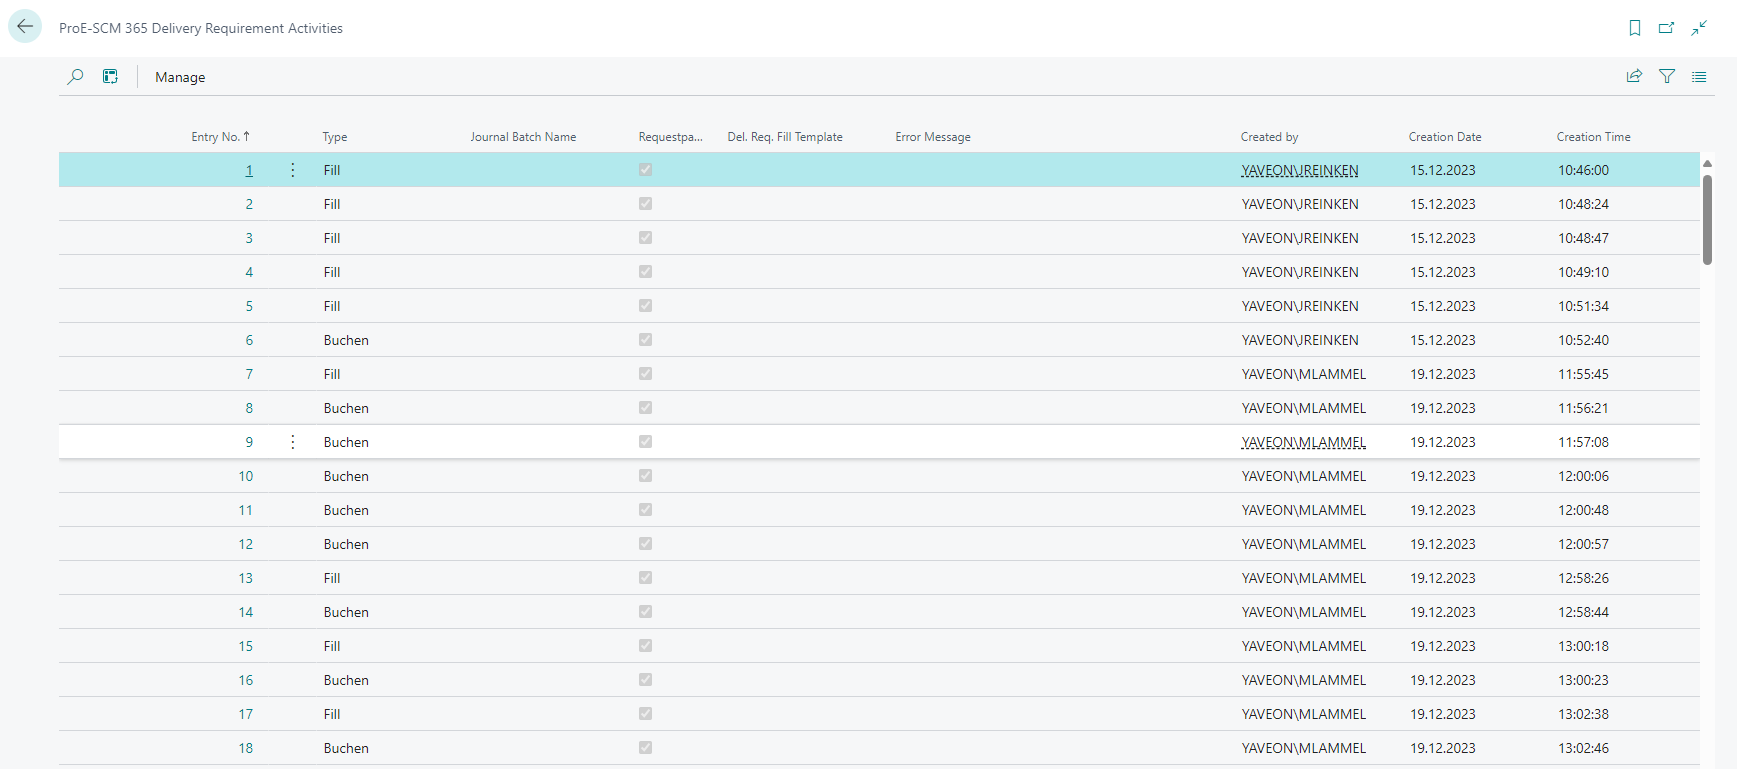Image resolution: width=1737 pixels, height=769 pixels.
Task: Bookmark this page with the bookmark icon
Action: (1635, 28)
